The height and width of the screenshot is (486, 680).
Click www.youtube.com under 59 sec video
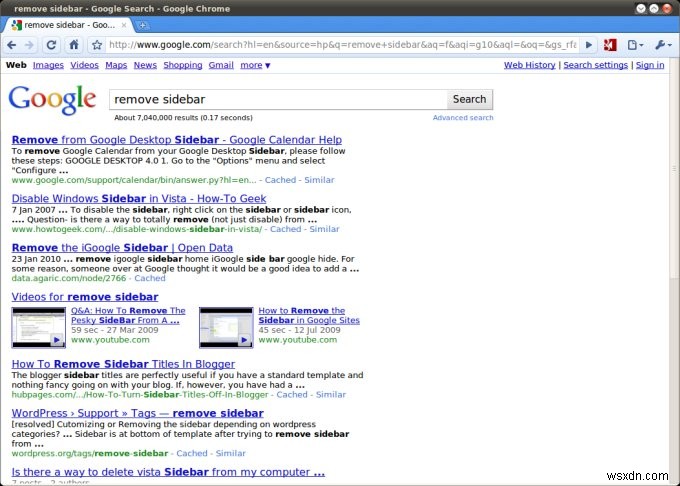tap(110, 340)
